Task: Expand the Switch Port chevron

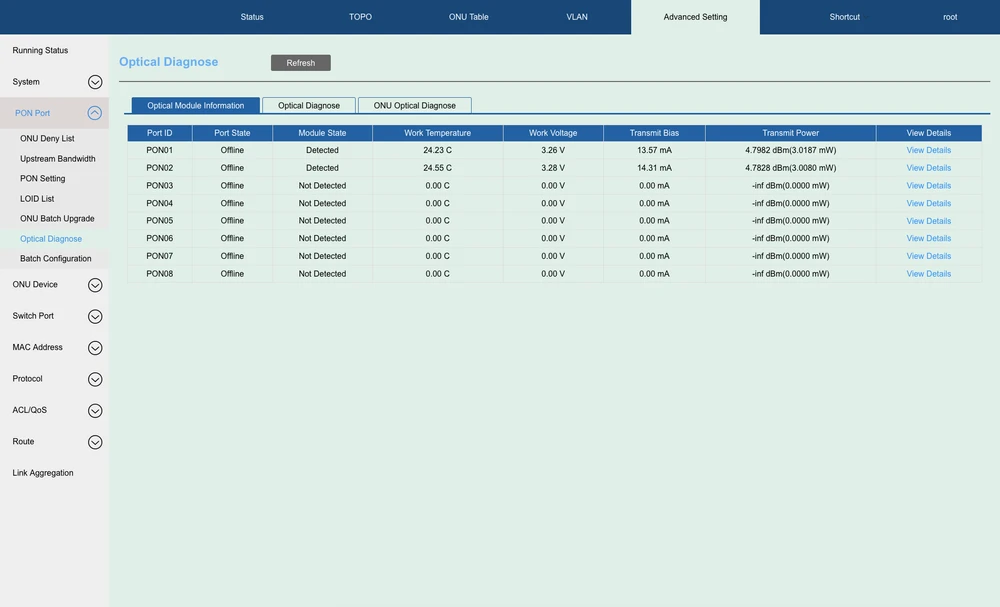Action: pos(95,316)
